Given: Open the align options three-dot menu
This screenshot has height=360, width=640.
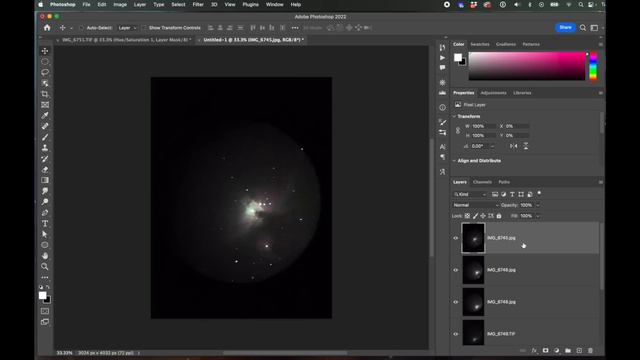Looking at the screenshot, I should [295, 28].
